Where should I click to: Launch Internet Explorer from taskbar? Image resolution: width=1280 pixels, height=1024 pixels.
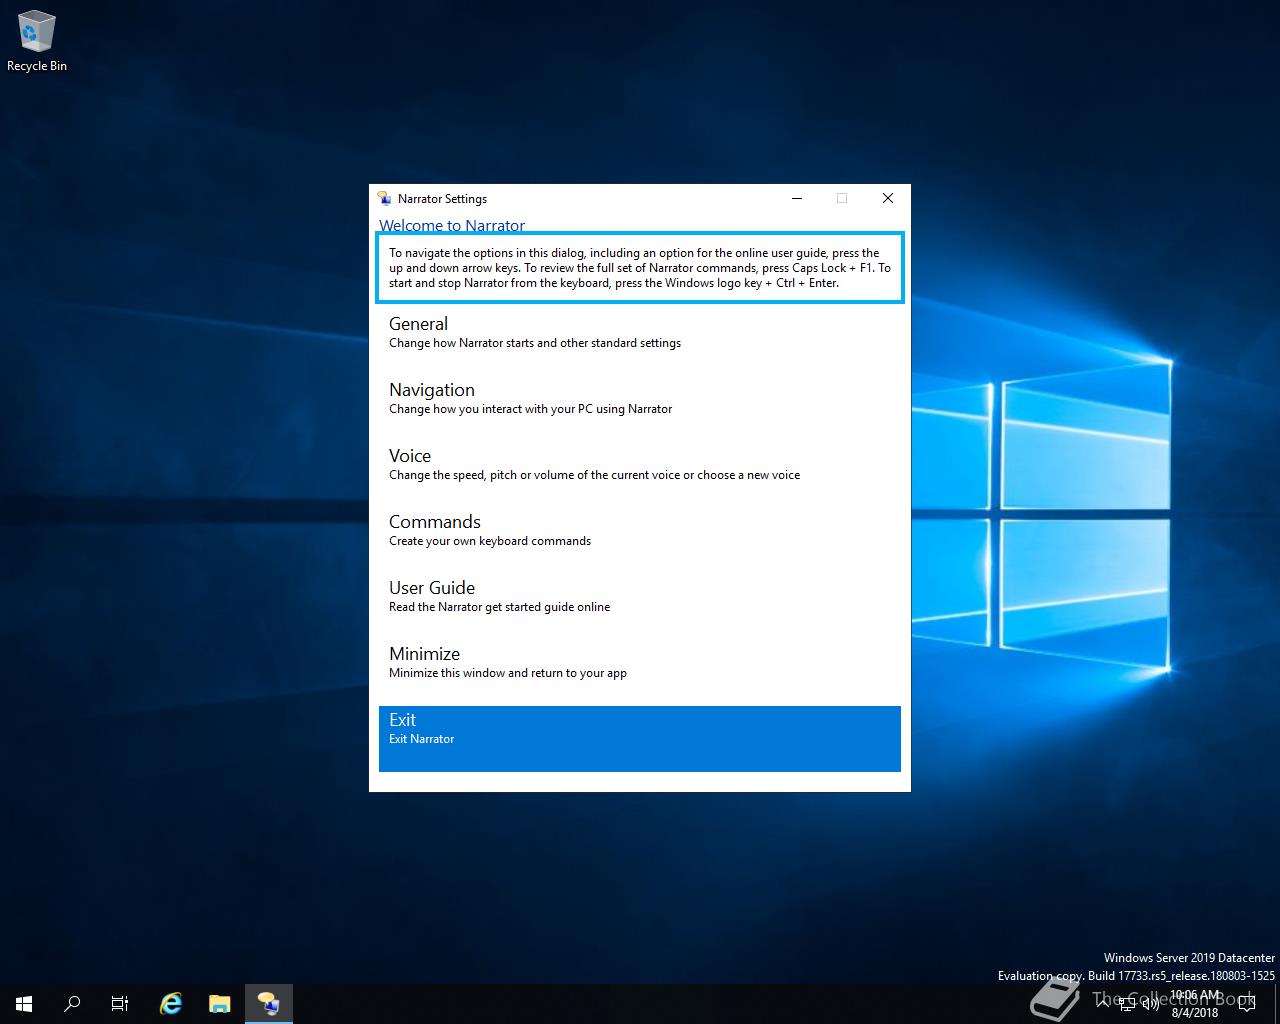(x=171, y=1004)
